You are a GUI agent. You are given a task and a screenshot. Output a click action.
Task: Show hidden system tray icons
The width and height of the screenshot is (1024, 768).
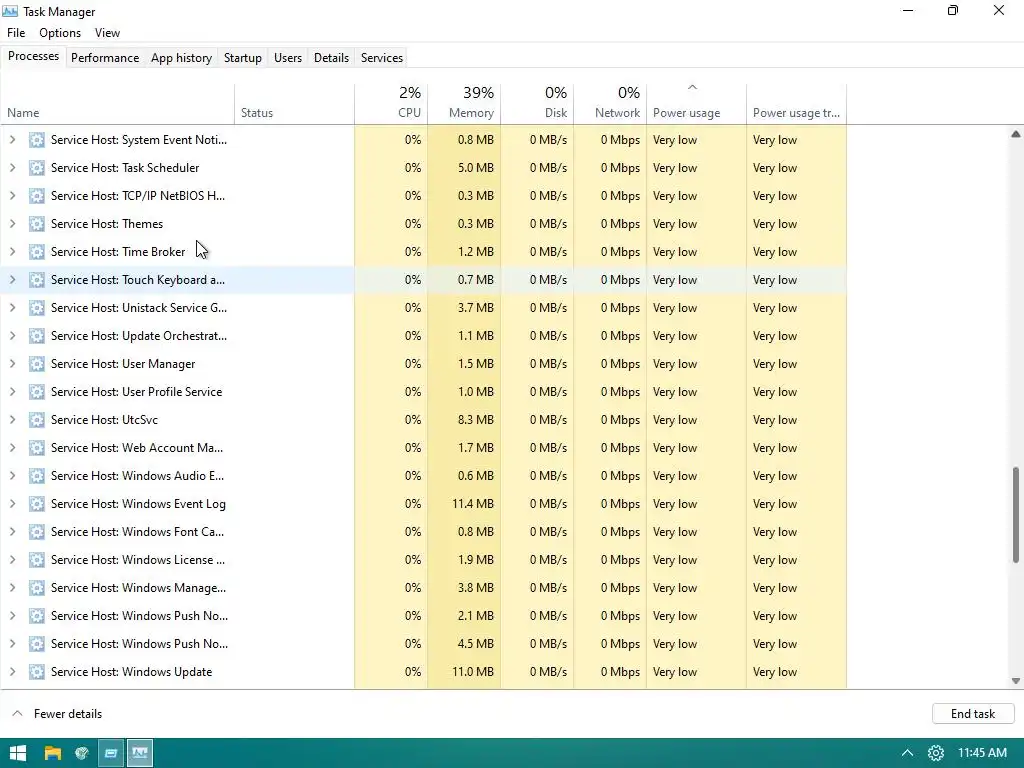pyautogui.click(x=907, y=753)
